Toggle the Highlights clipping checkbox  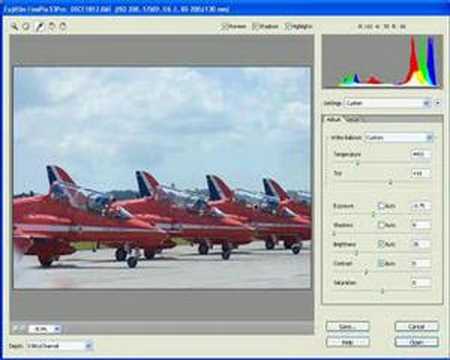point(288,26)
